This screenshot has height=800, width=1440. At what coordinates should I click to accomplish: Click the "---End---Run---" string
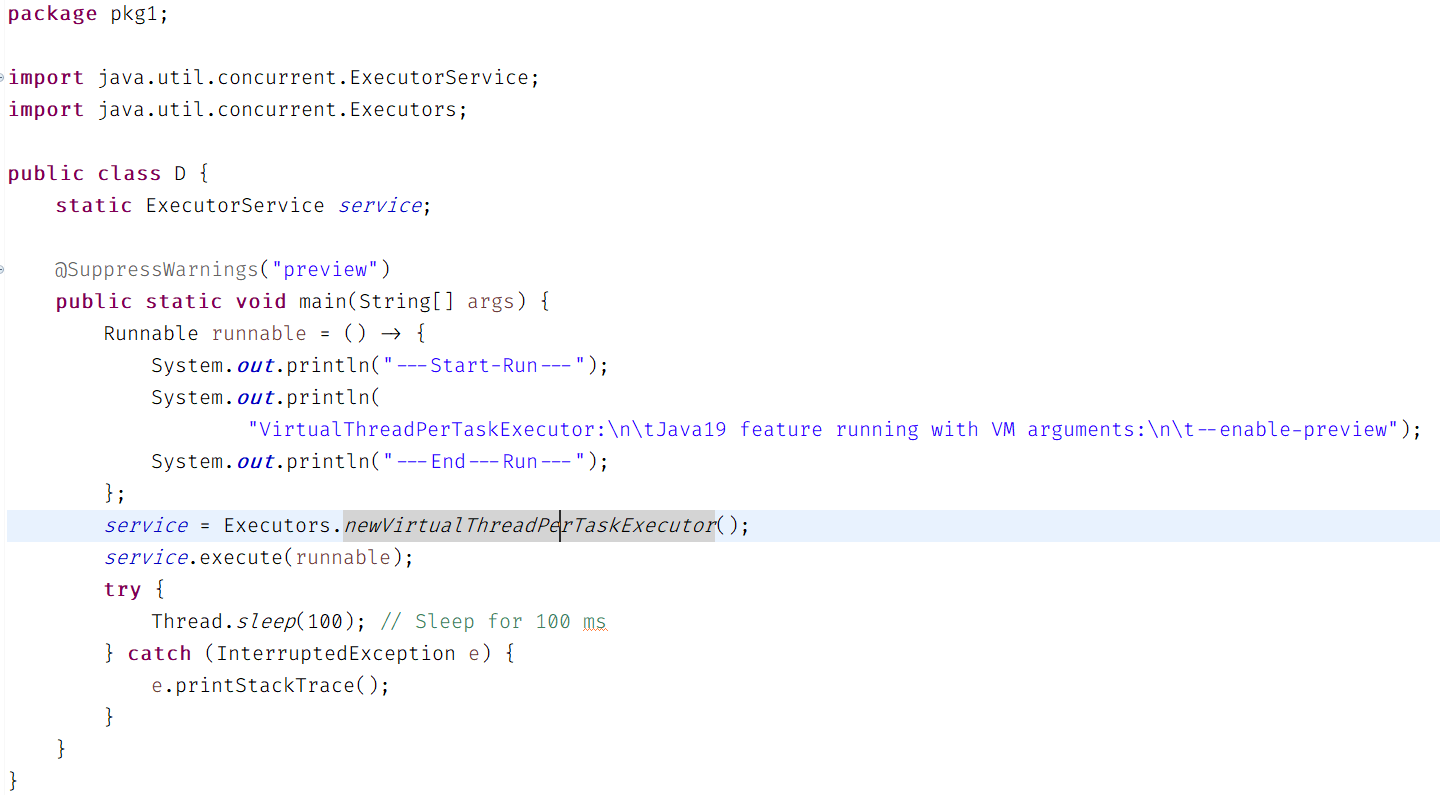coord(484,462)
